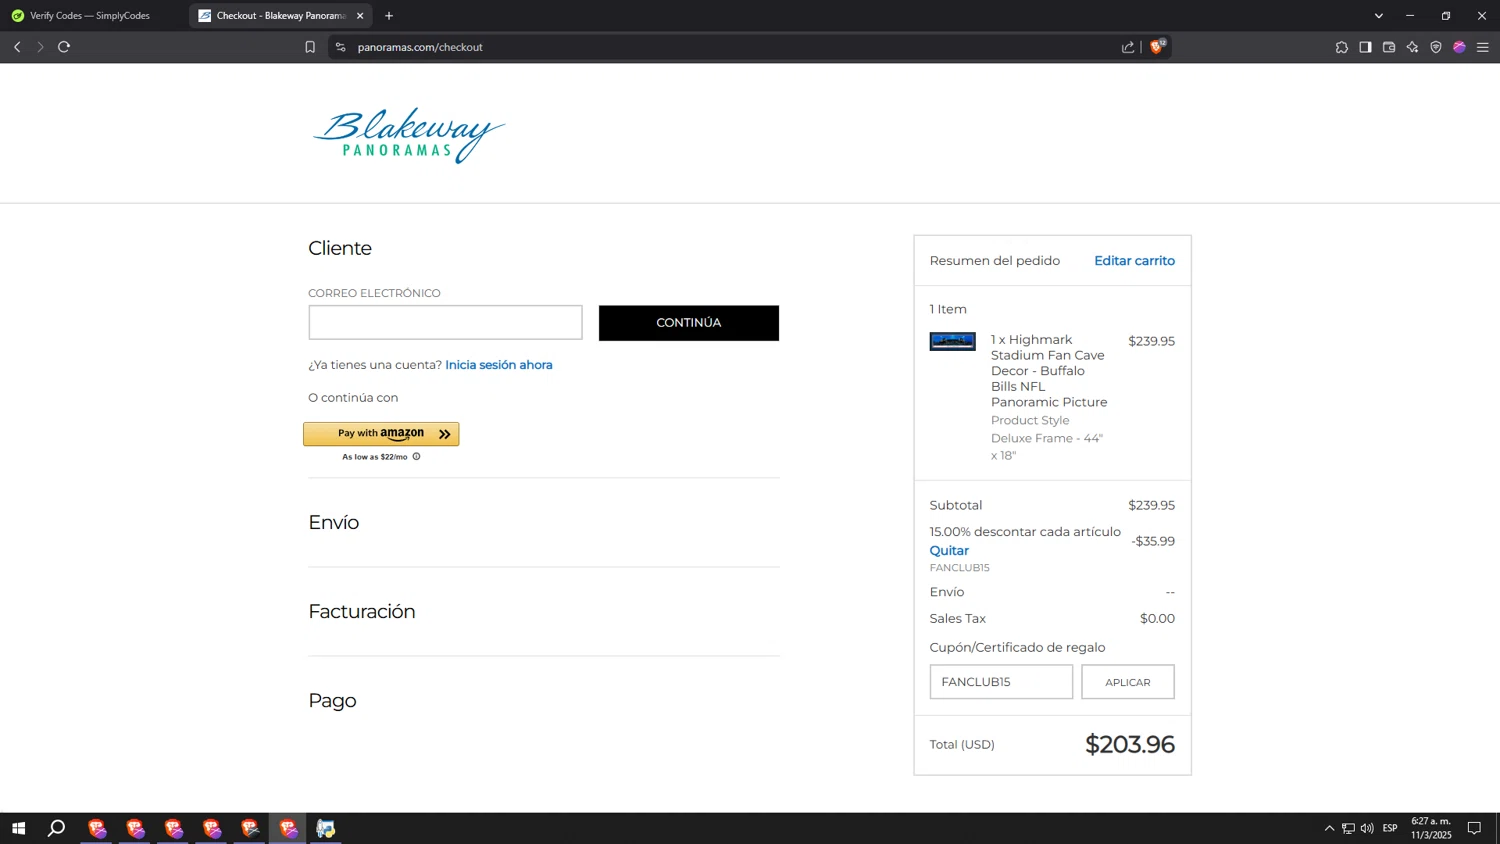This screenshot has height=844, width=1500.
Task: Open the volume speaker icon
Action: tap(1367, 828)
